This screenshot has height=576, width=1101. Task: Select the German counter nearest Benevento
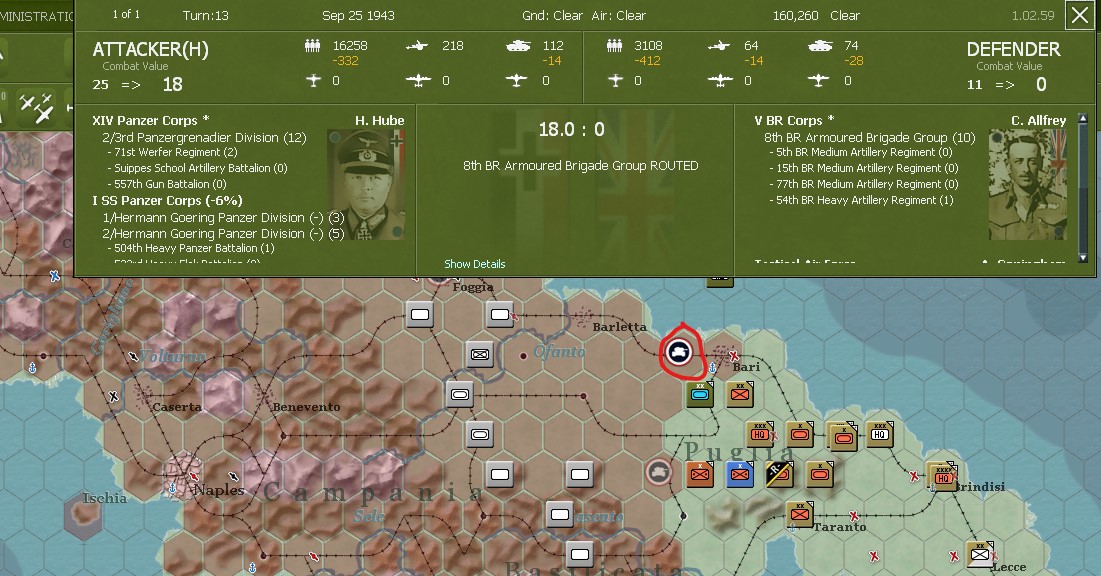click(x=460, y=394)
